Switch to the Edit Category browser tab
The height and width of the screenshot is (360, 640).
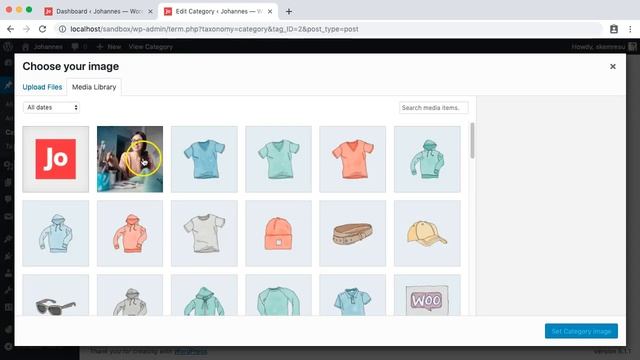point(218,11)
